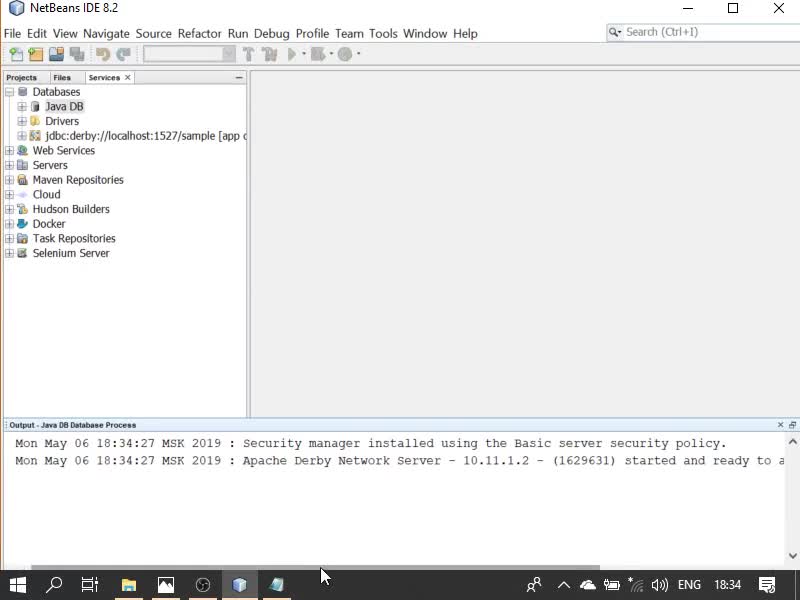The width and height of the screenshot is (800, 600).
Task: Click the Docker whale icon
Action: (22, 224)
